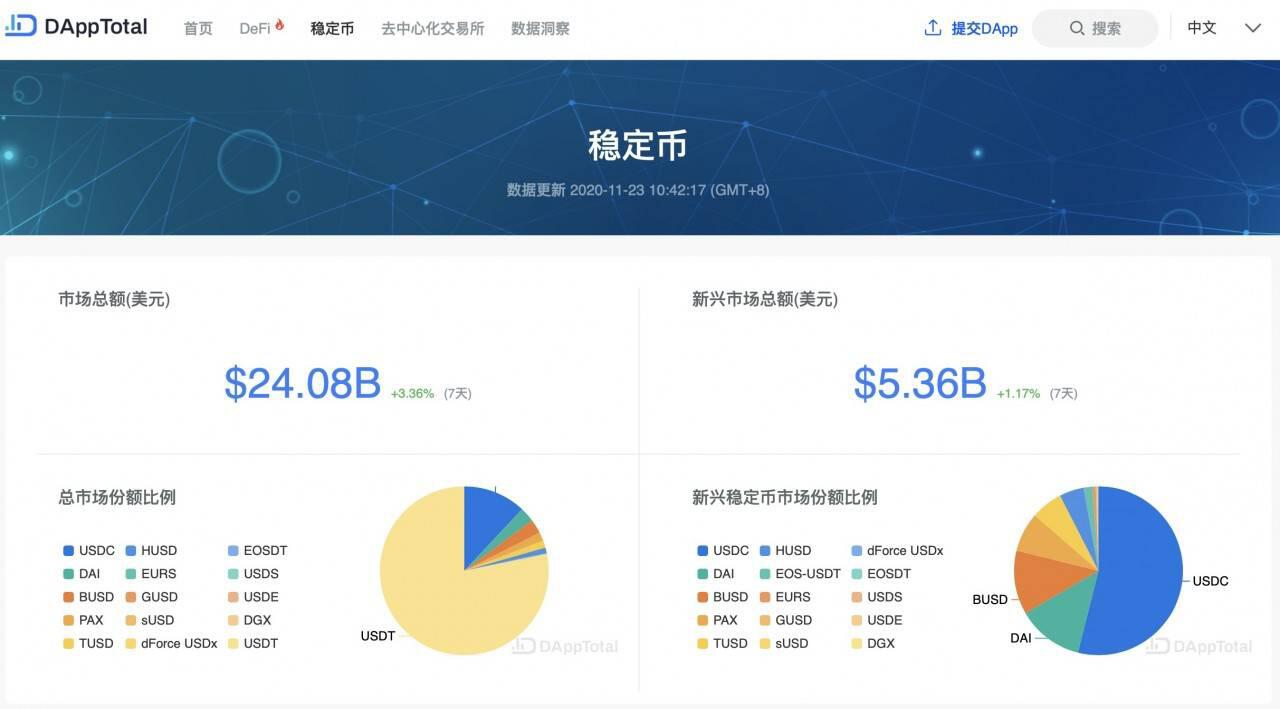The height and width of the screenshot is (709, 1280).
Task: Toggle DGX in emerging stablecoin legend
Action: tap(871, 643)
